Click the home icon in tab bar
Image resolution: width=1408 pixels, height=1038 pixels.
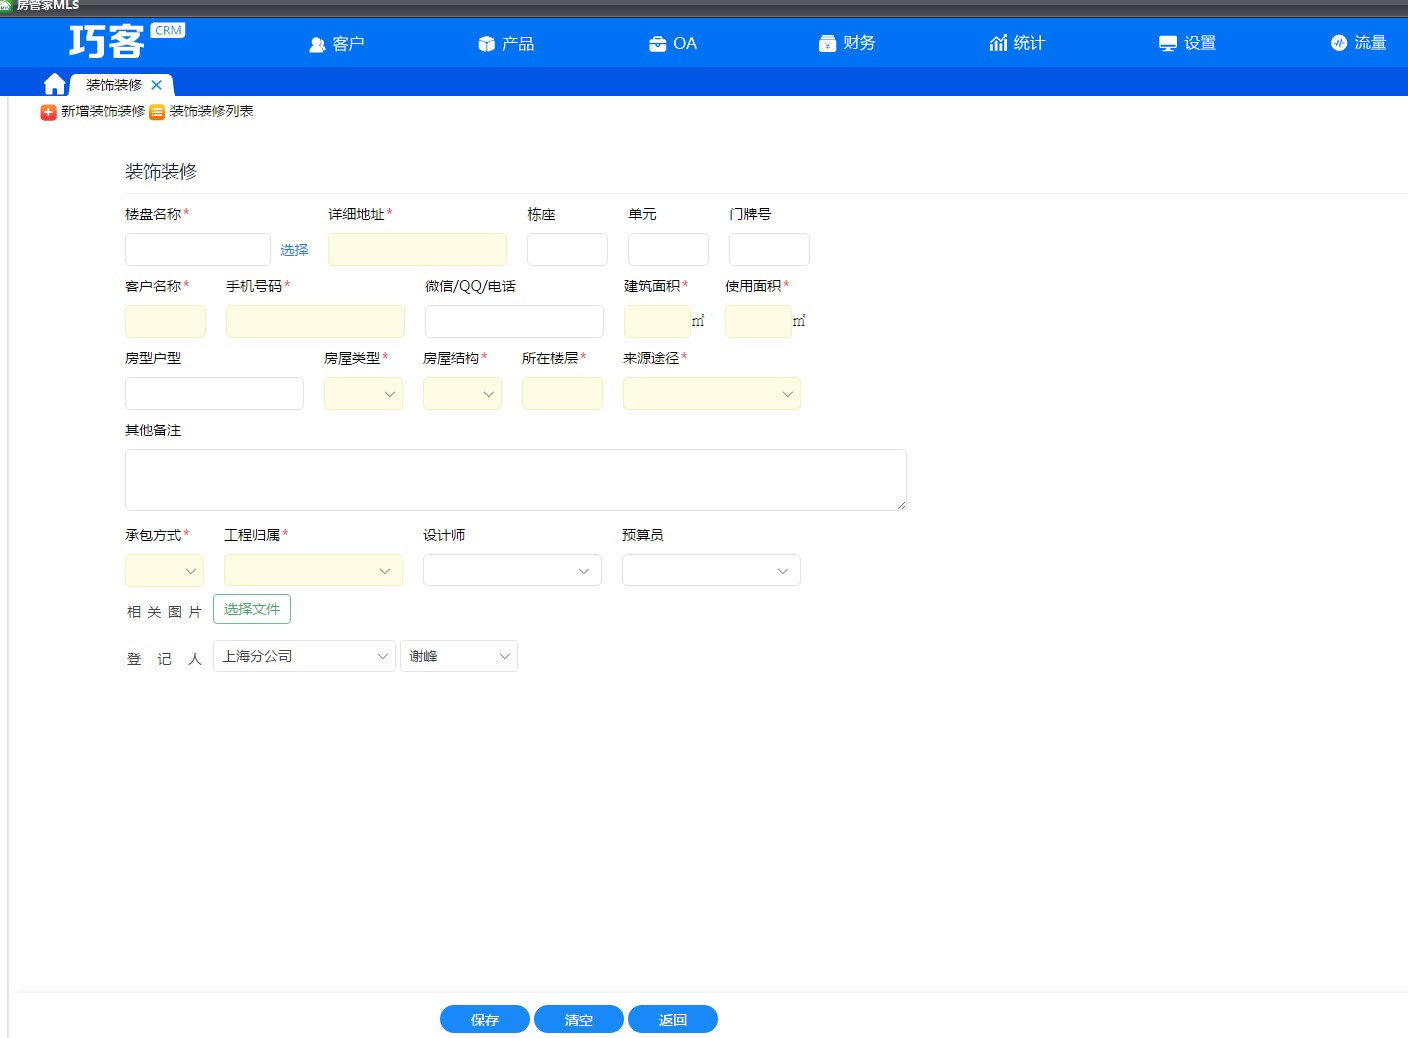55,84
